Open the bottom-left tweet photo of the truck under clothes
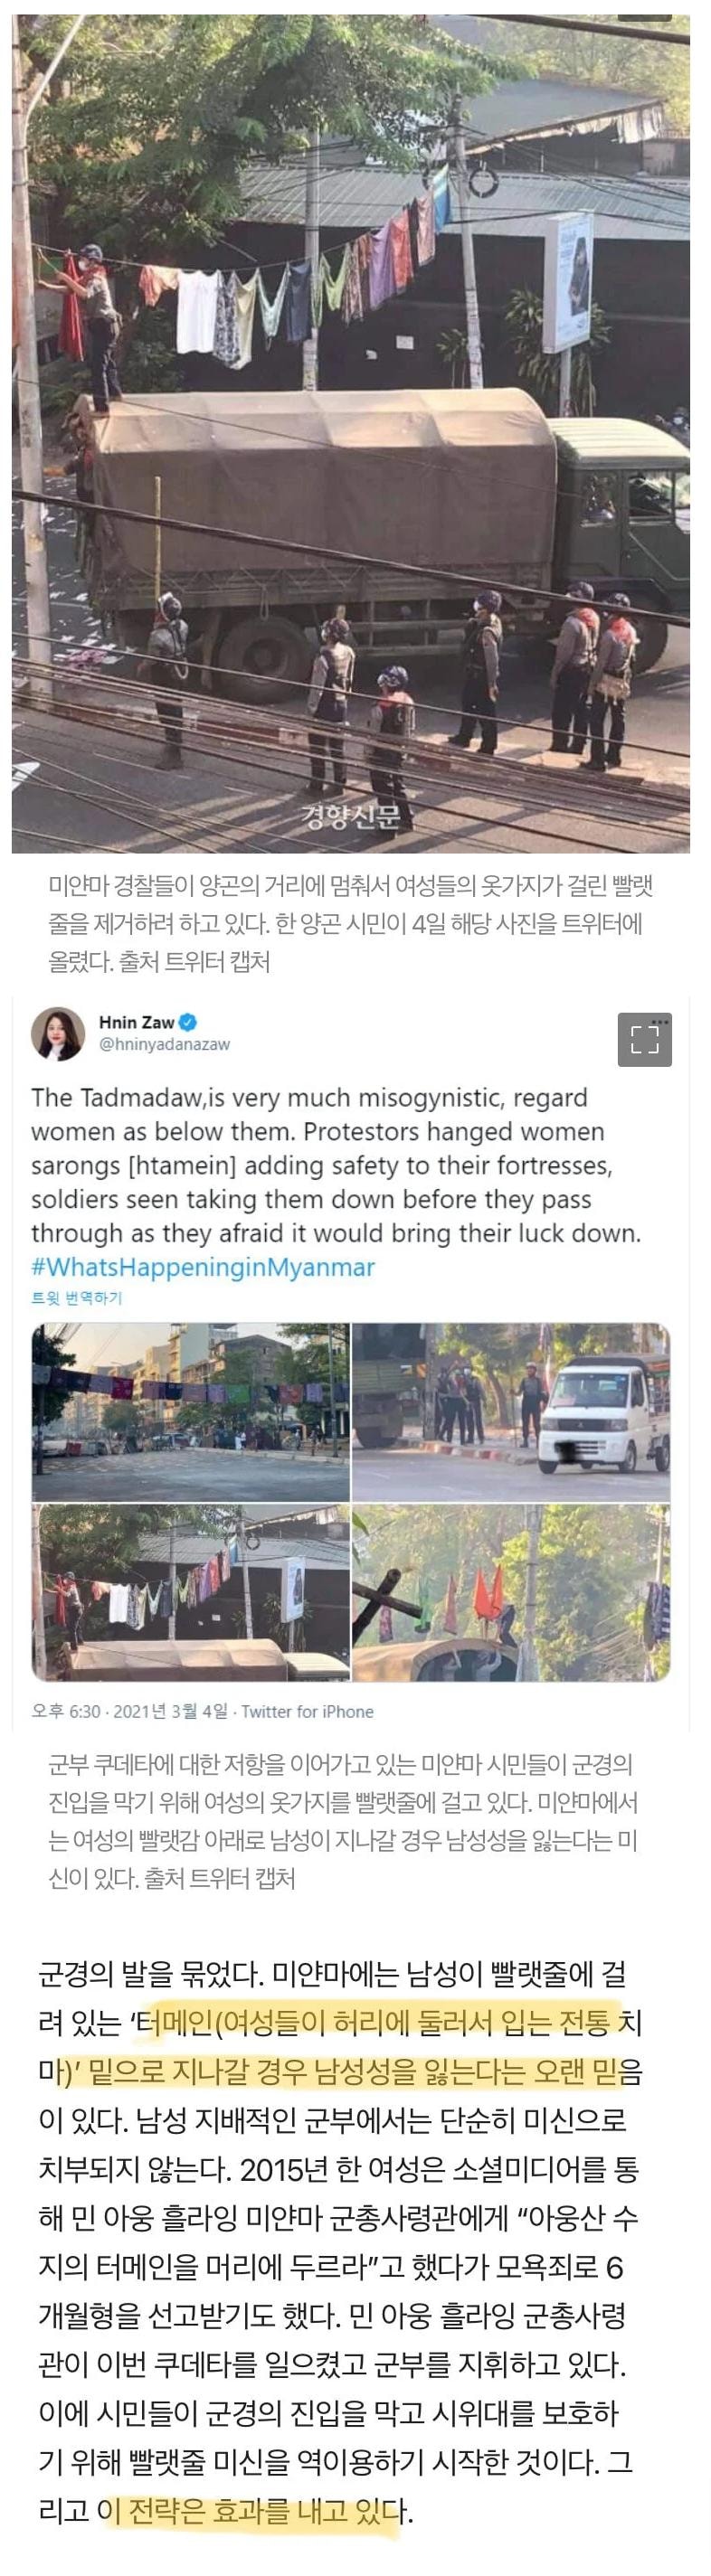This screenshot has width=711, height=2576. [x=191, y=1592]
